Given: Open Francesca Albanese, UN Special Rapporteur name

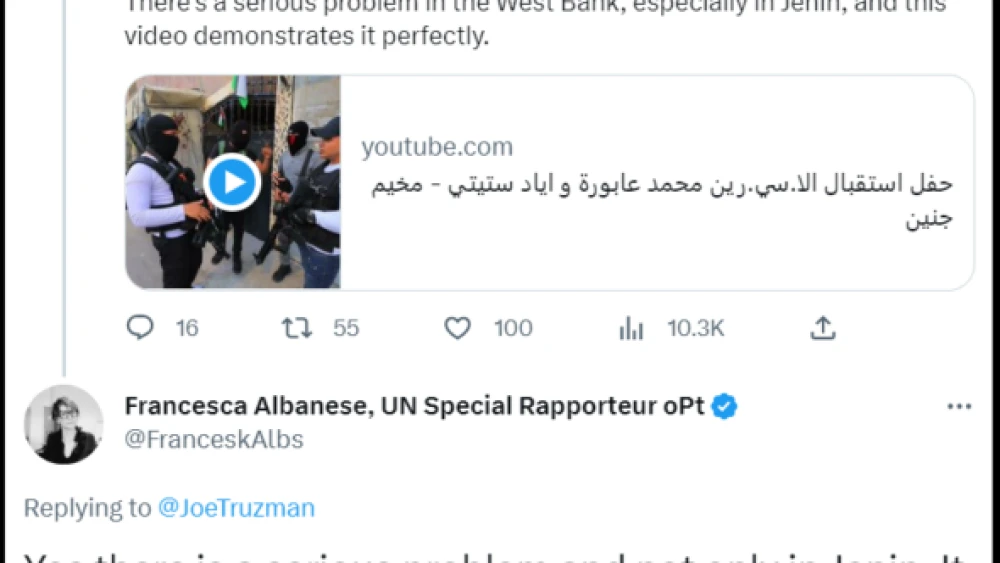Looking at the screenshot, I should [414, 406].
